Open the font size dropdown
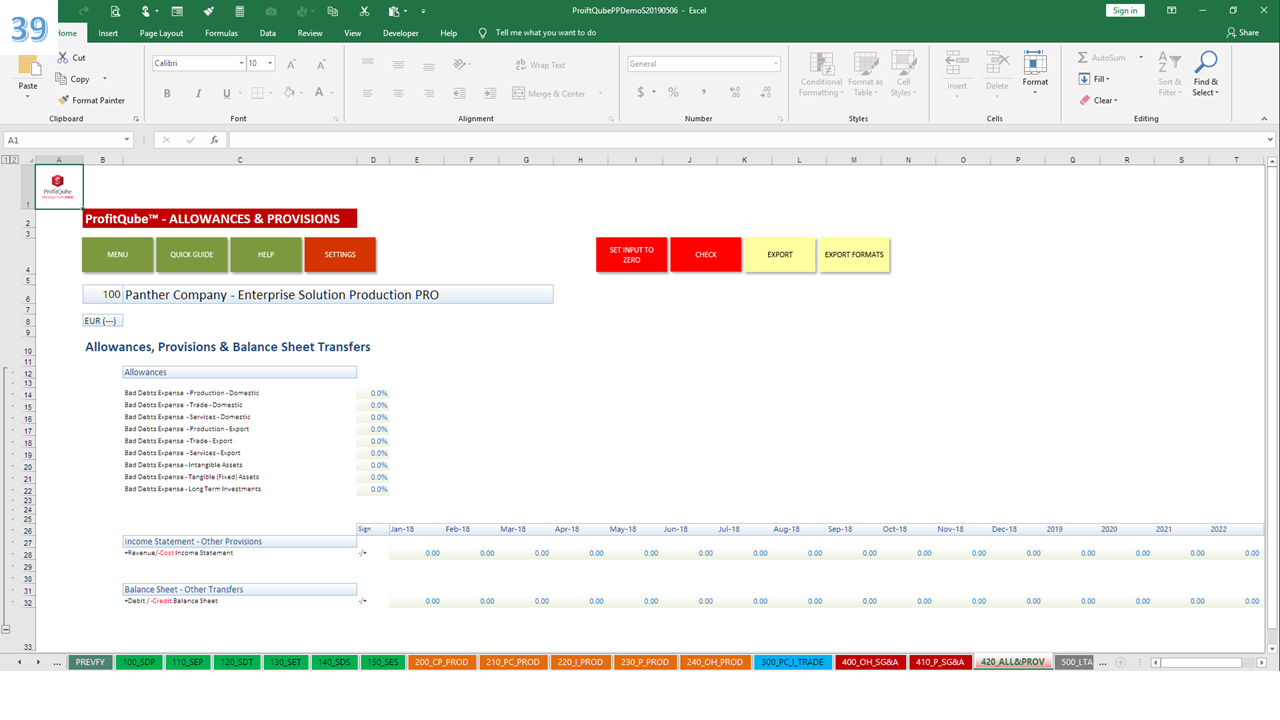This screenshot has width=1280, height=720. [271, 63]
